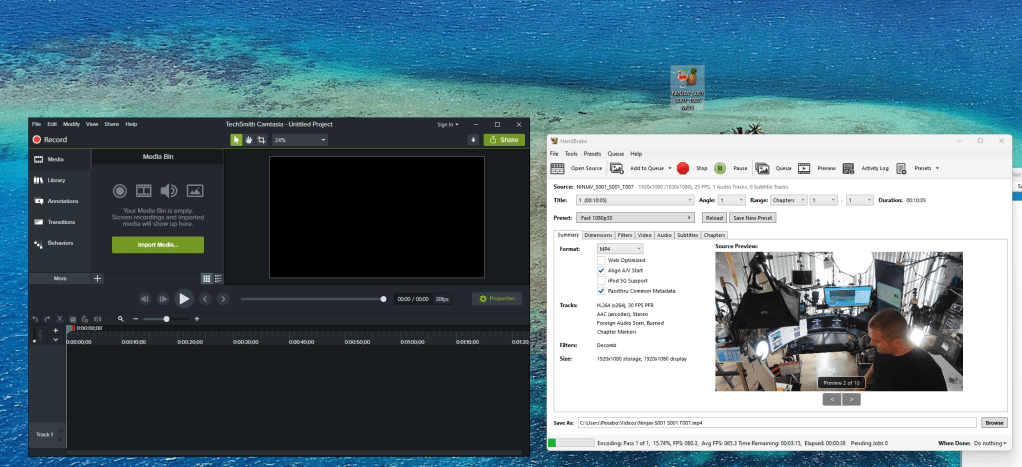1022x467 pixels.
Task: Open the Fast 1080p30 preset selector
Action: pyautogui.click(x=634, y=218)
